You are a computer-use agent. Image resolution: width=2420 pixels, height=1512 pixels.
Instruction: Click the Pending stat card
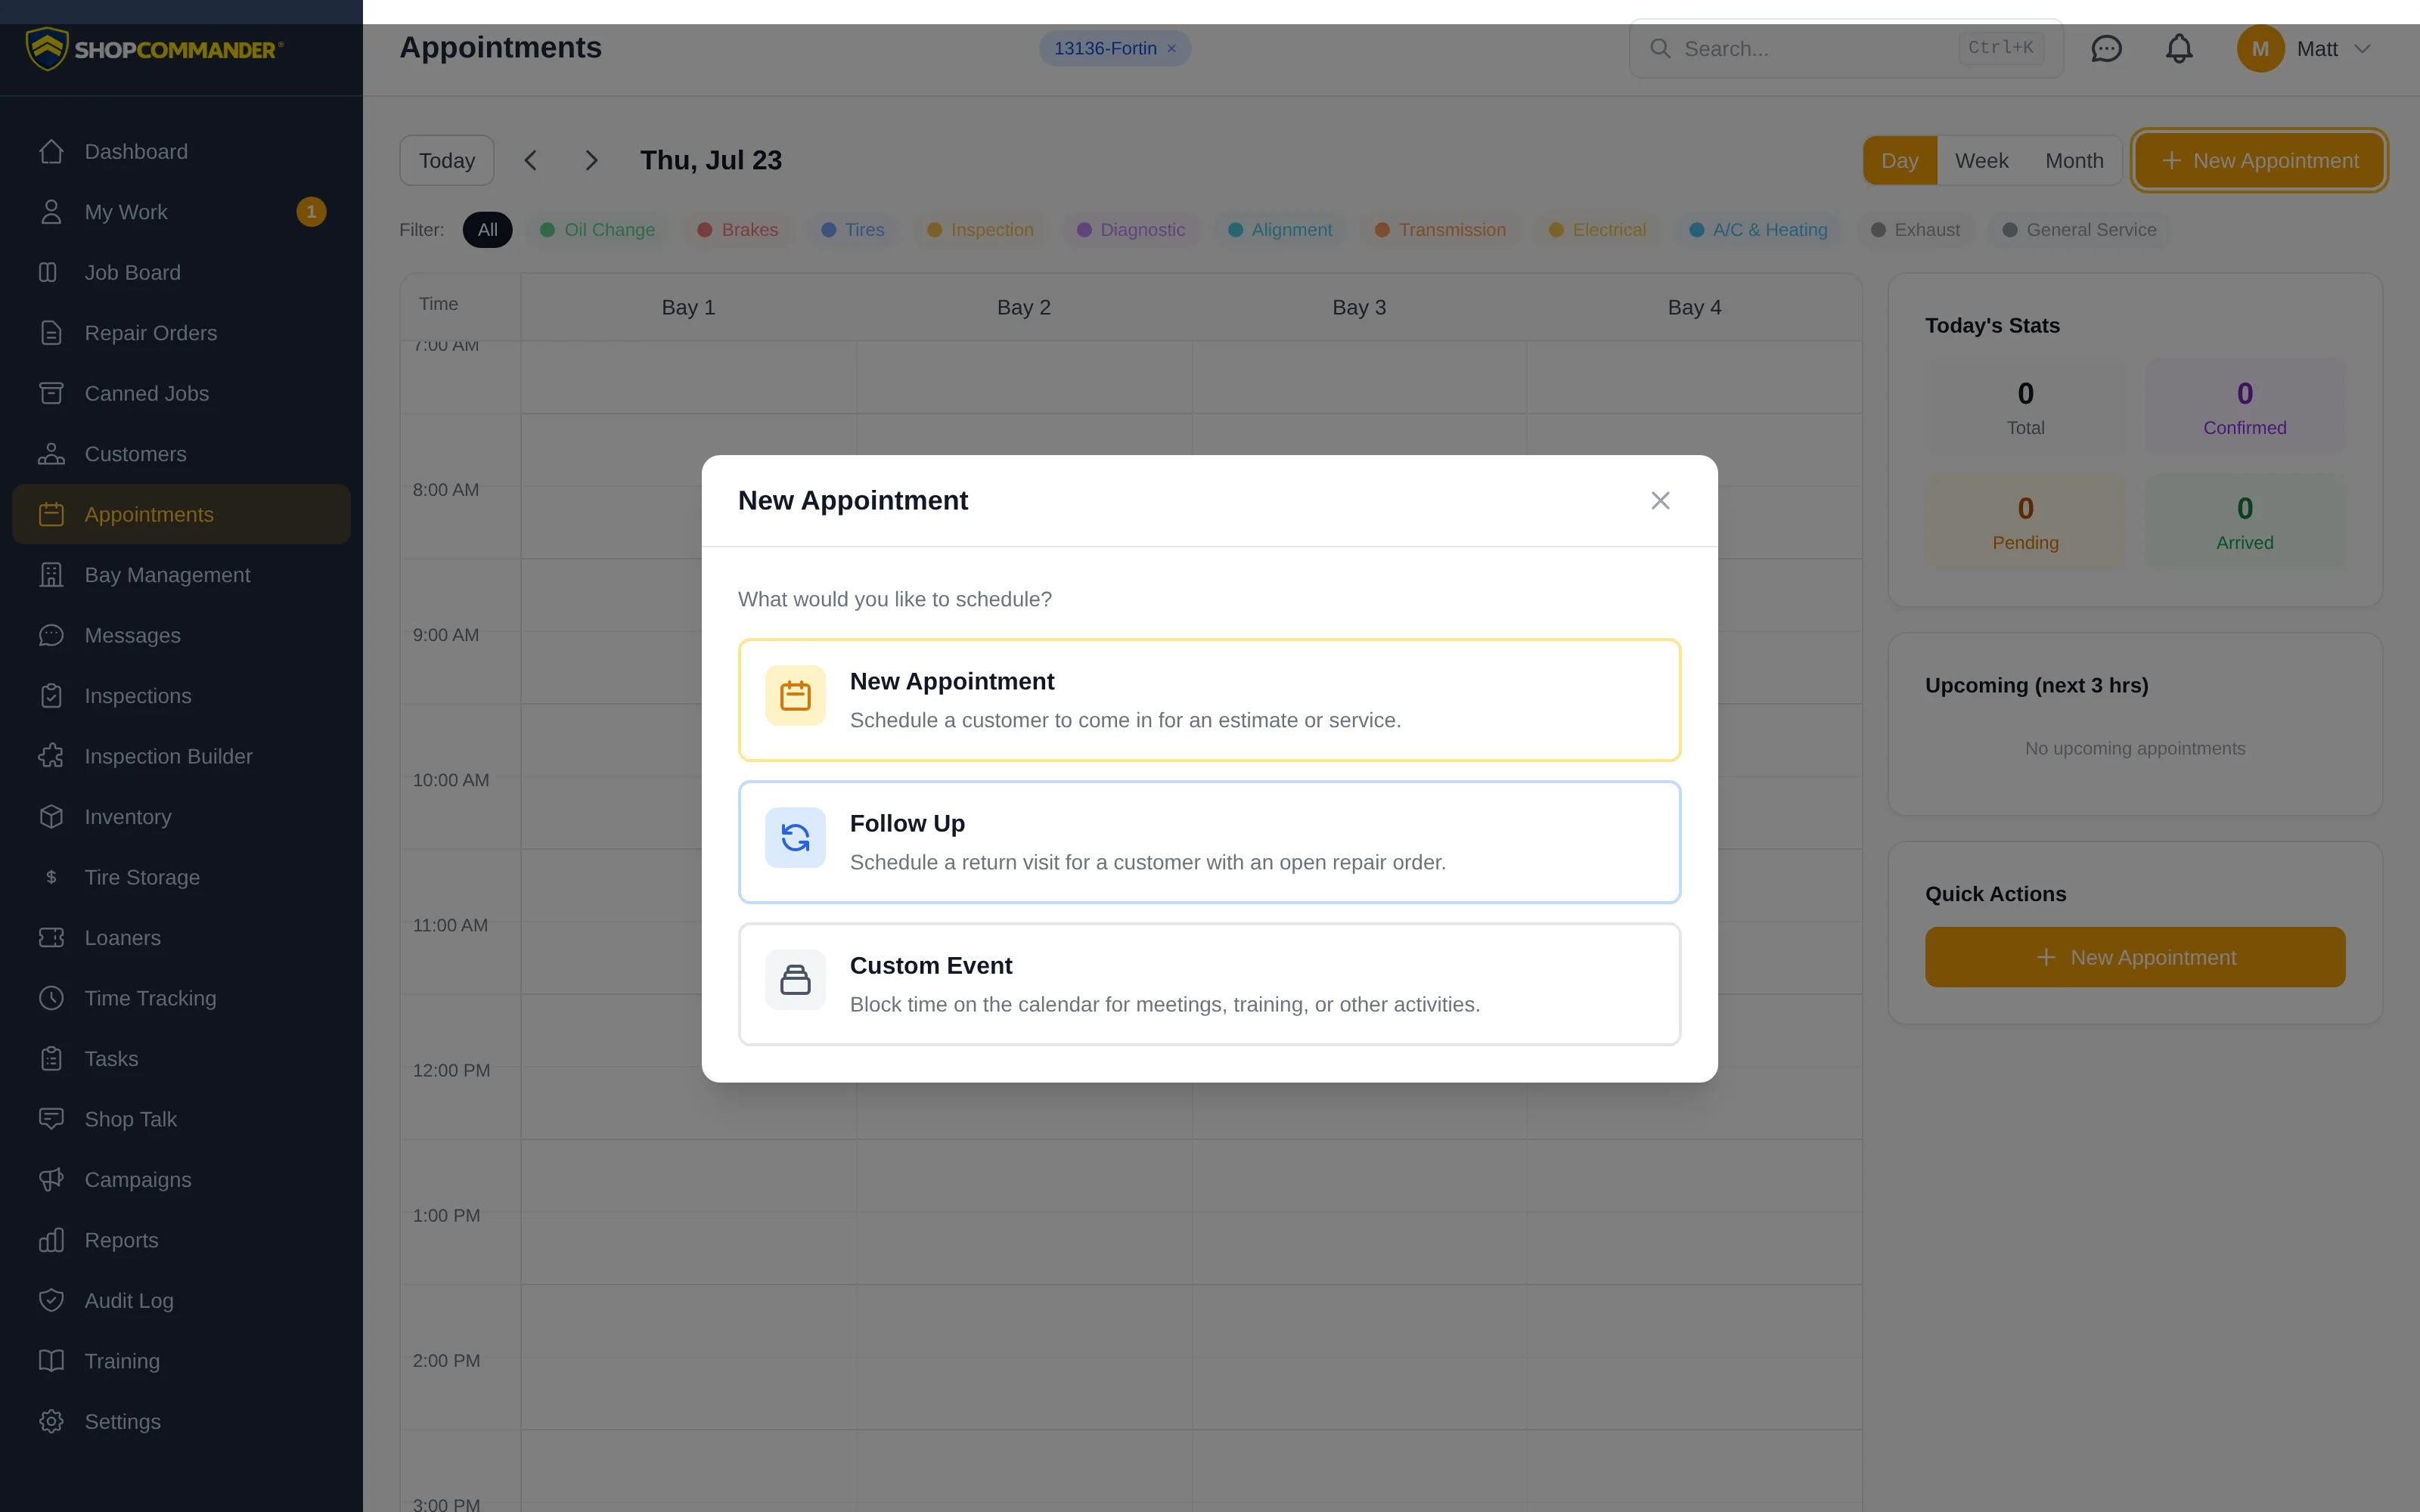pos(2025,522)
